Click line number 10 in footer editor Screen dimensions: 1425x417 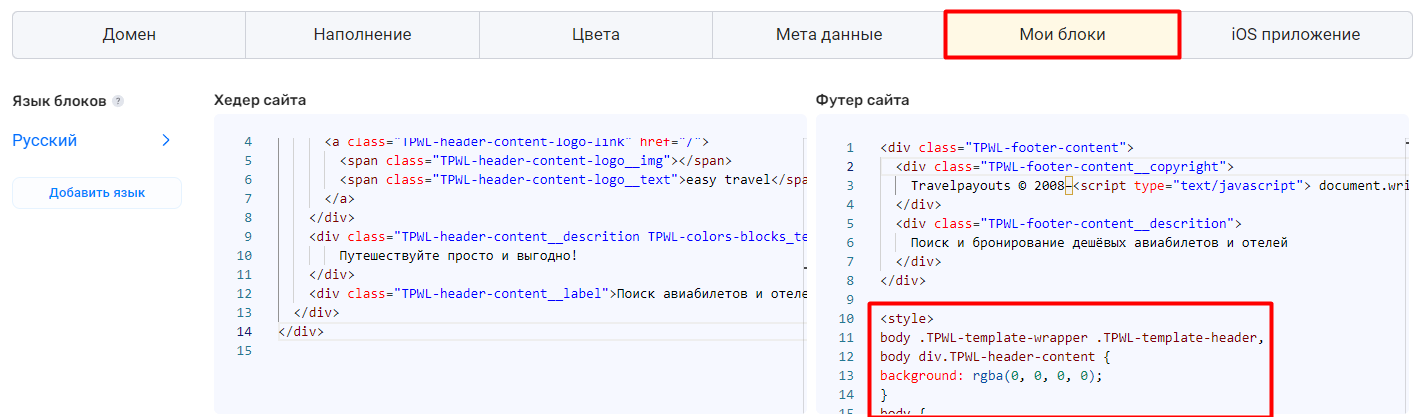tap(847, 319)
